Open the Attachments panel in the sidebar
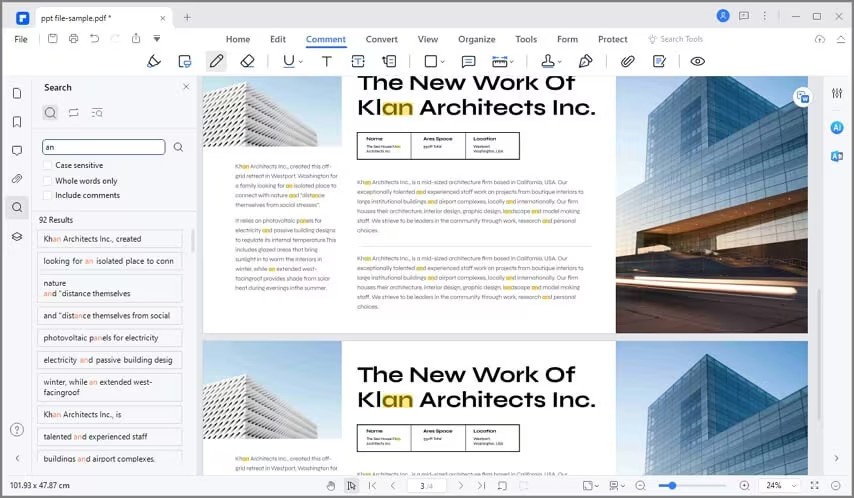Image resolution: width=854 pixels, height=498 pixels. 17,179
